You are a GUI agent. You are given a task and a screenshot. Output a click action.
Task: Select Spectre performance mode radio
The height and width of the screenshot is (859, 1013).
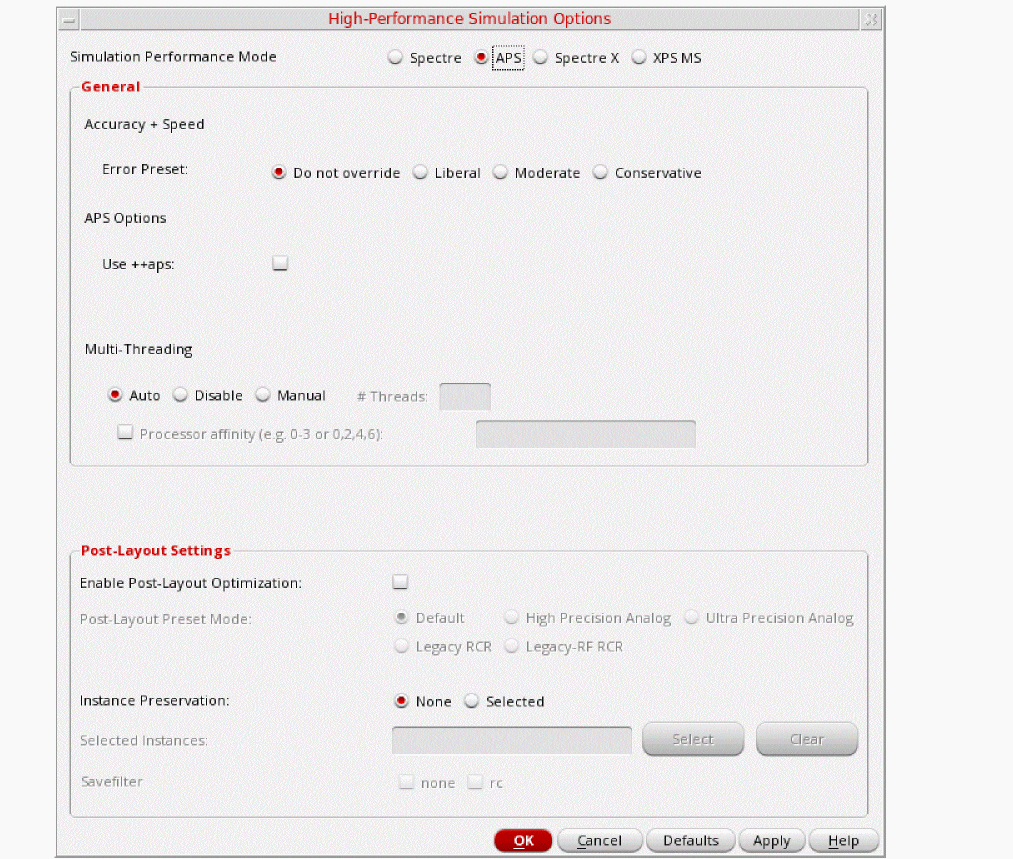coord(395,57)
